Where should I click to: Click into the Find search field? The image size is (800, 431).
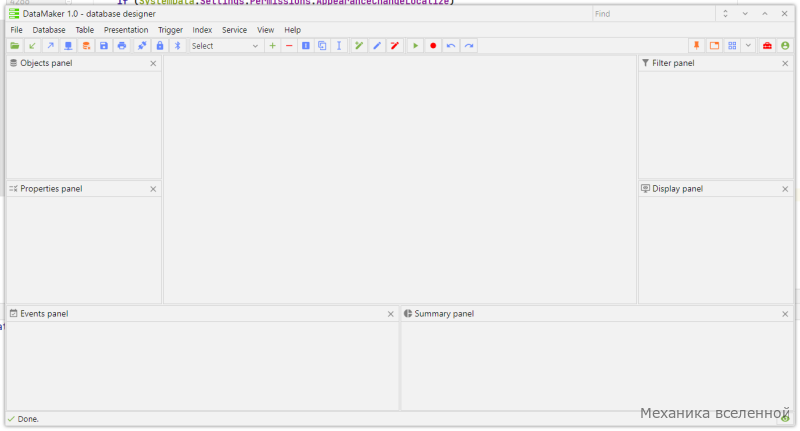(654, 14)
